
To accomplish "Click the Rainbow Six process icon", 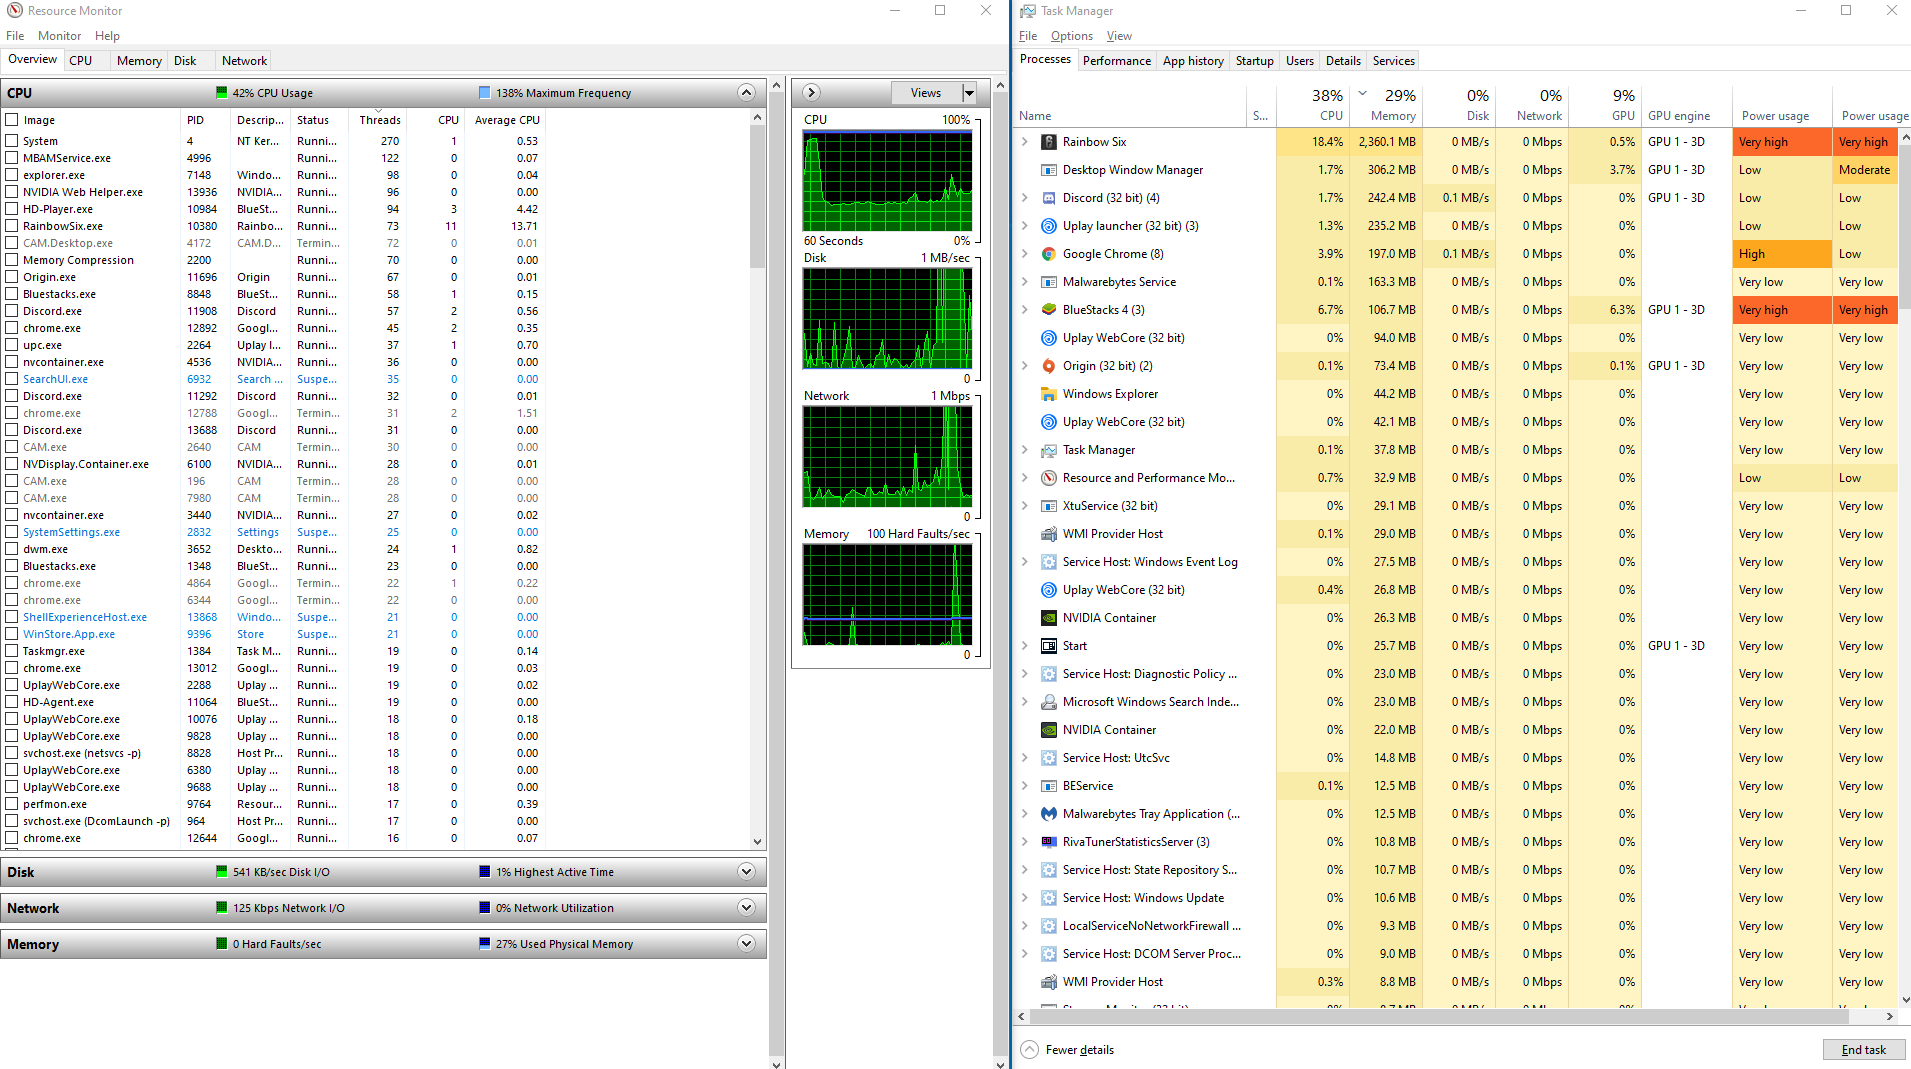I will [x=1048, y=142].
